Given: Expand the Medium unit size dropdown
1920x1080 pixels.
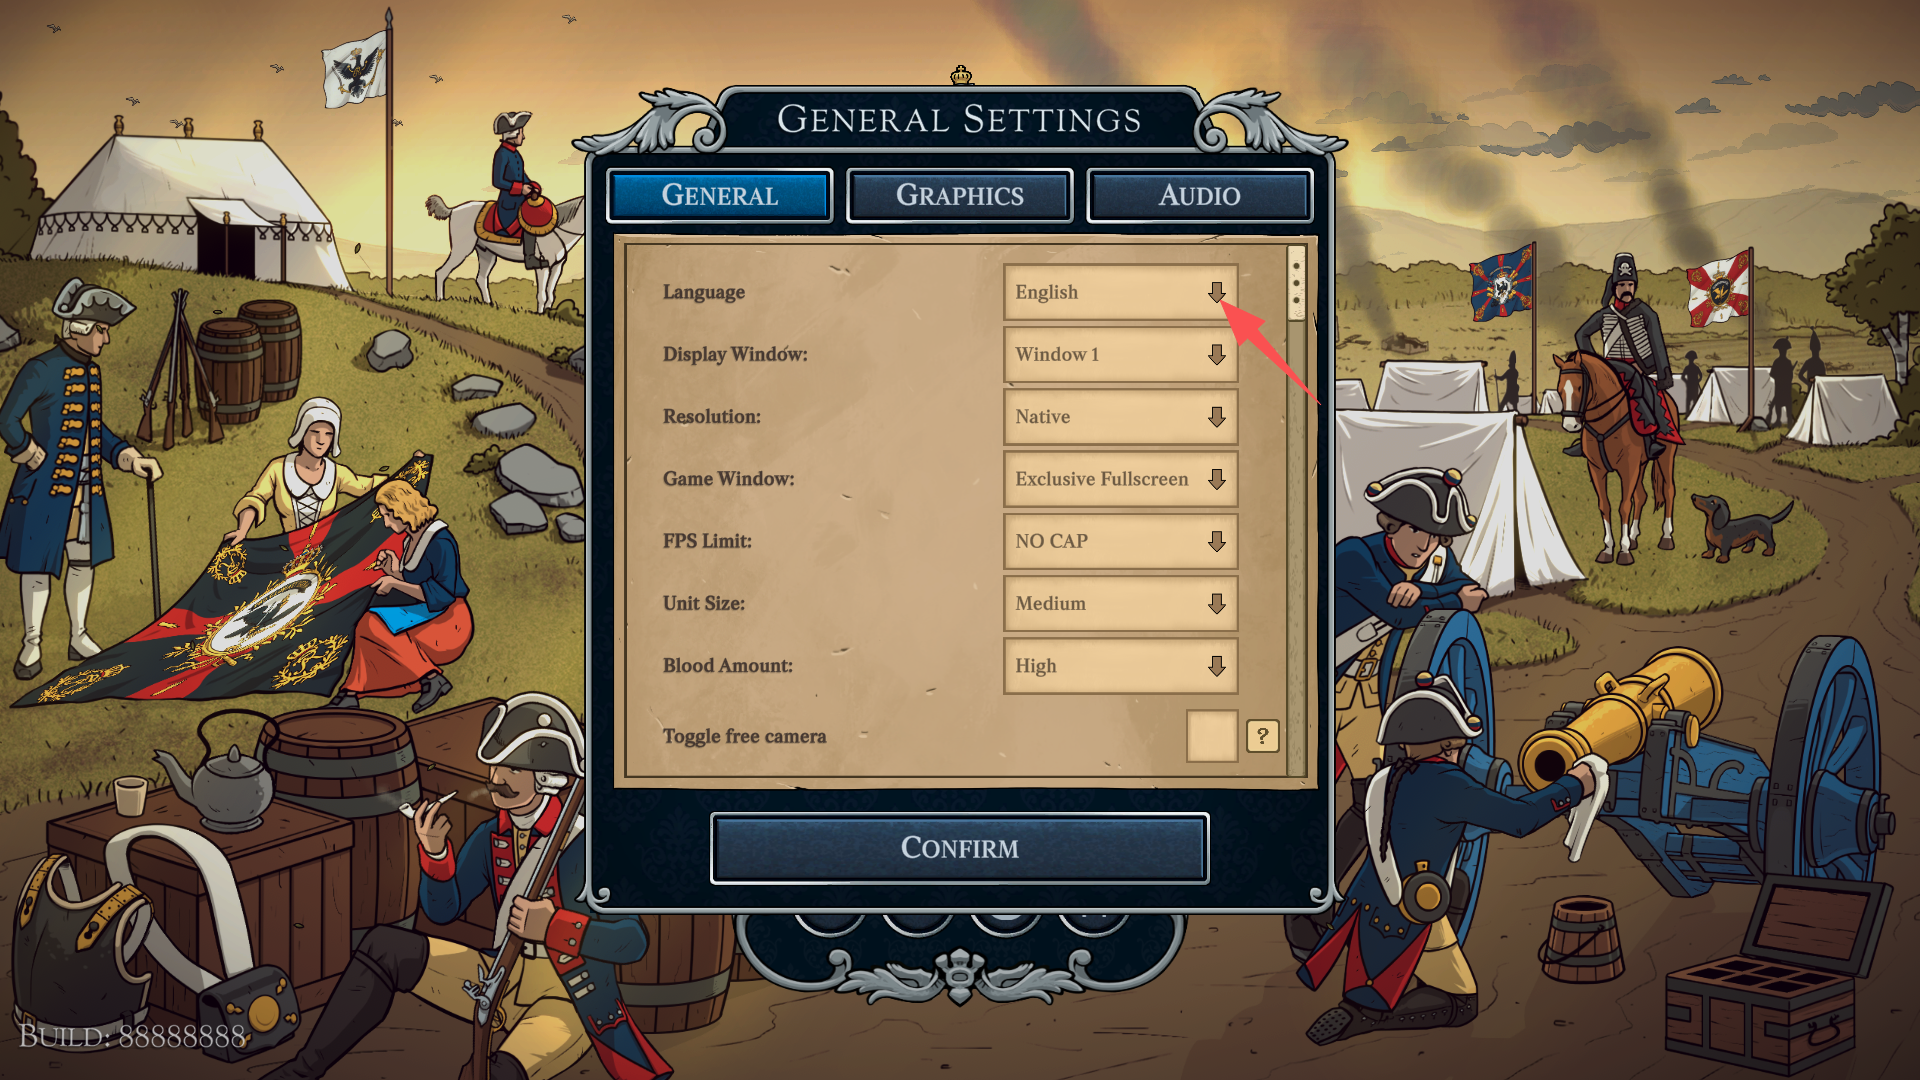Looking at the screenshot, I should coord(1120,603).
